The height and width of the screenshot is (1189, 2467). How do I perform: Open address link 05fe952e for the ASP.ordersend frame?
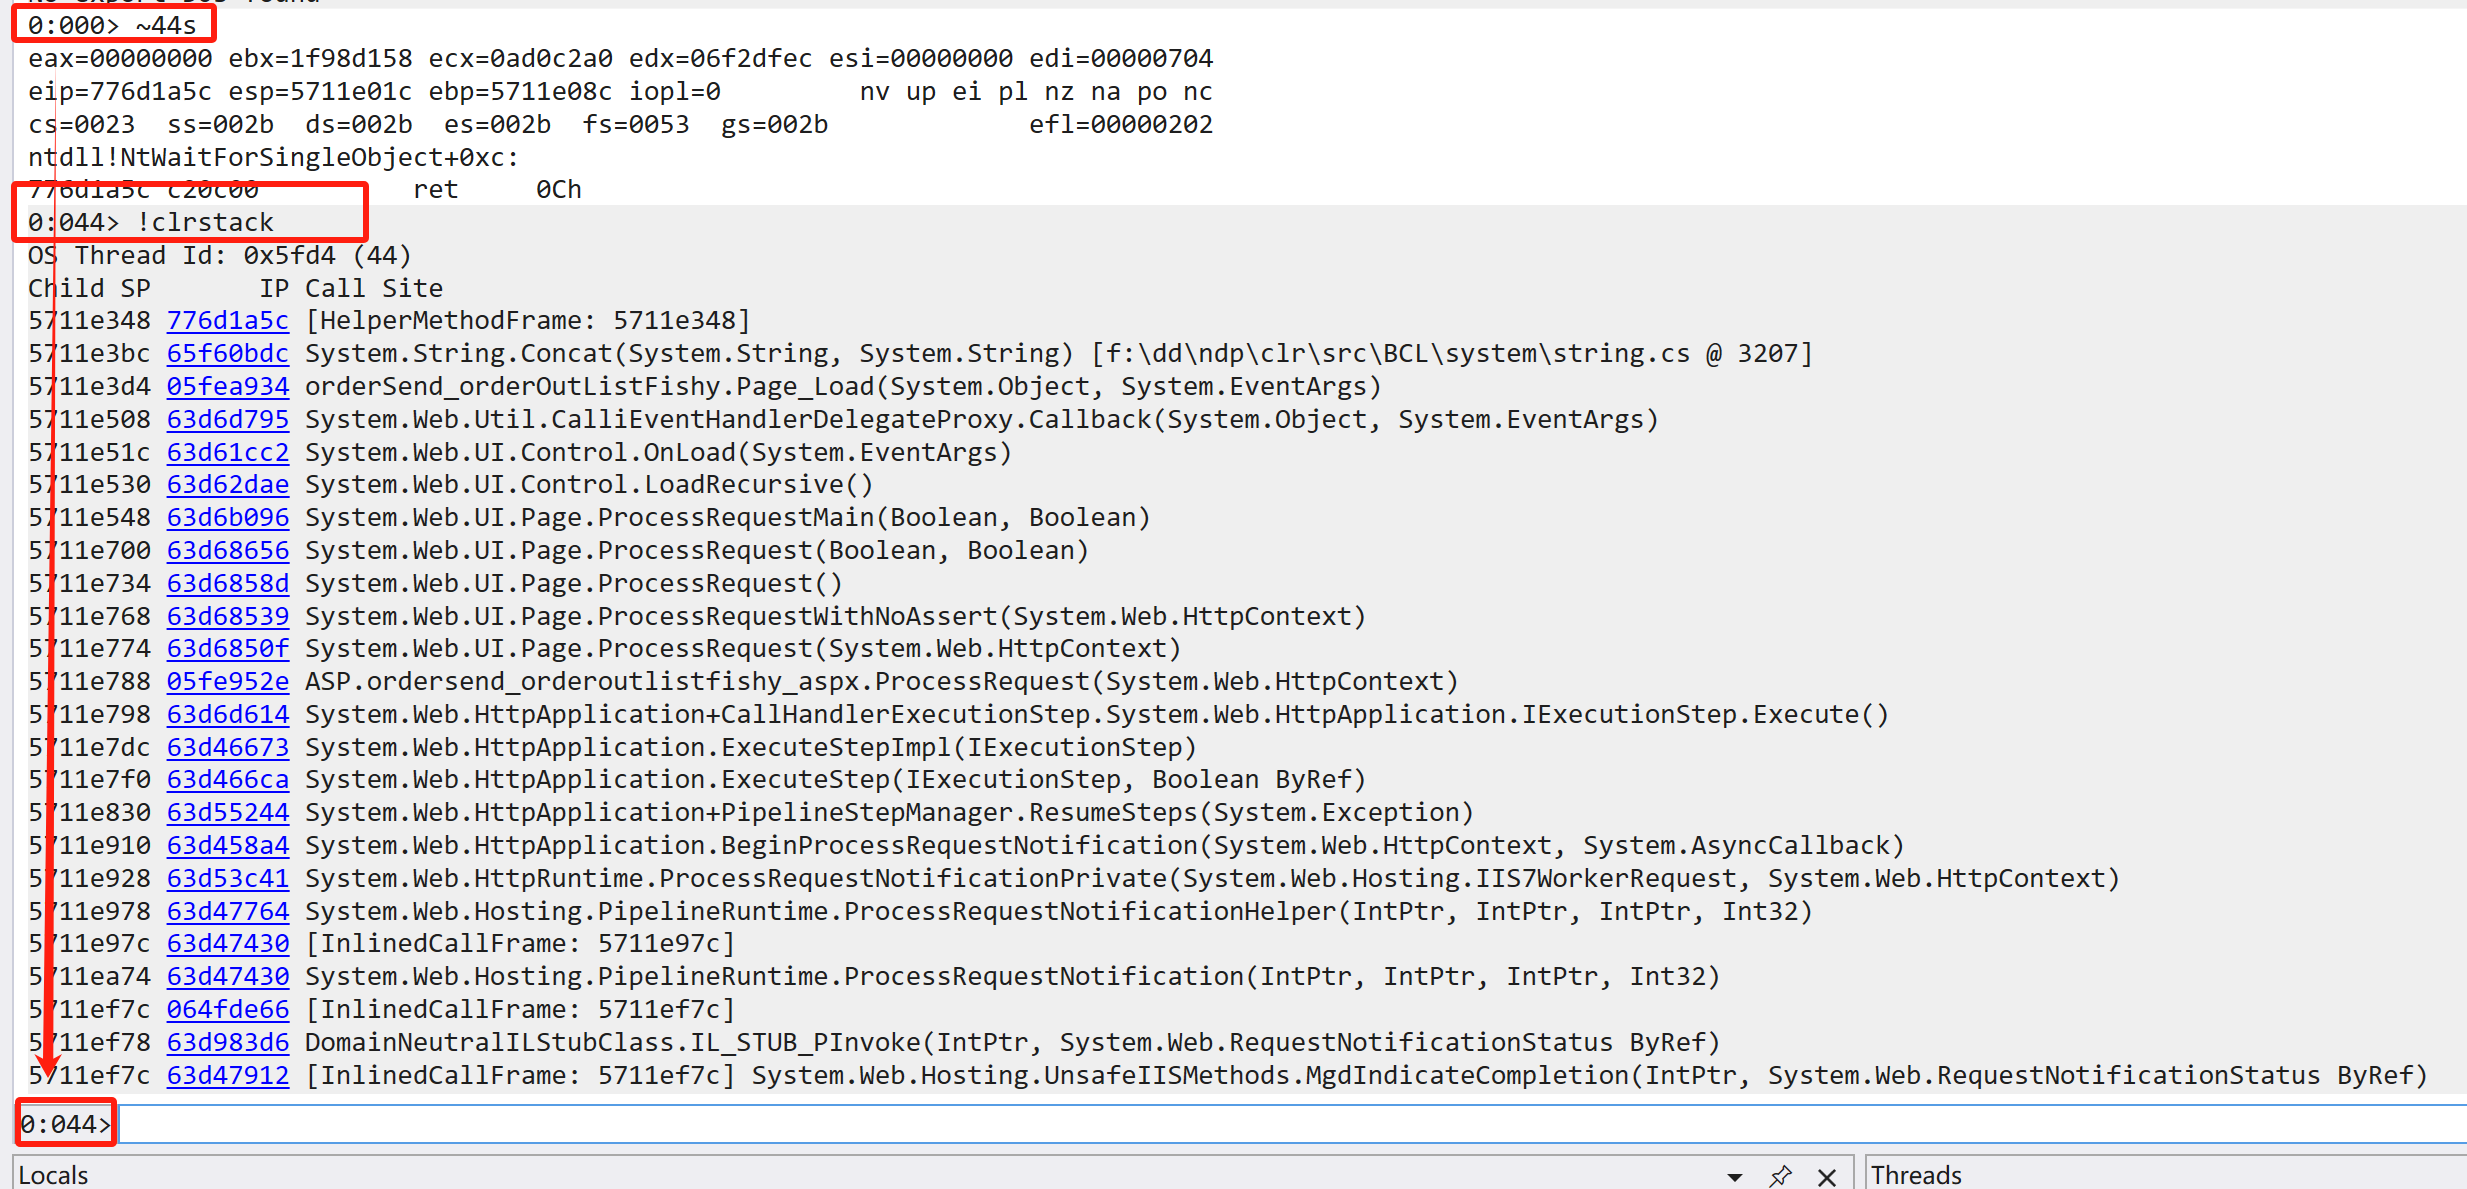click(227, 681)
